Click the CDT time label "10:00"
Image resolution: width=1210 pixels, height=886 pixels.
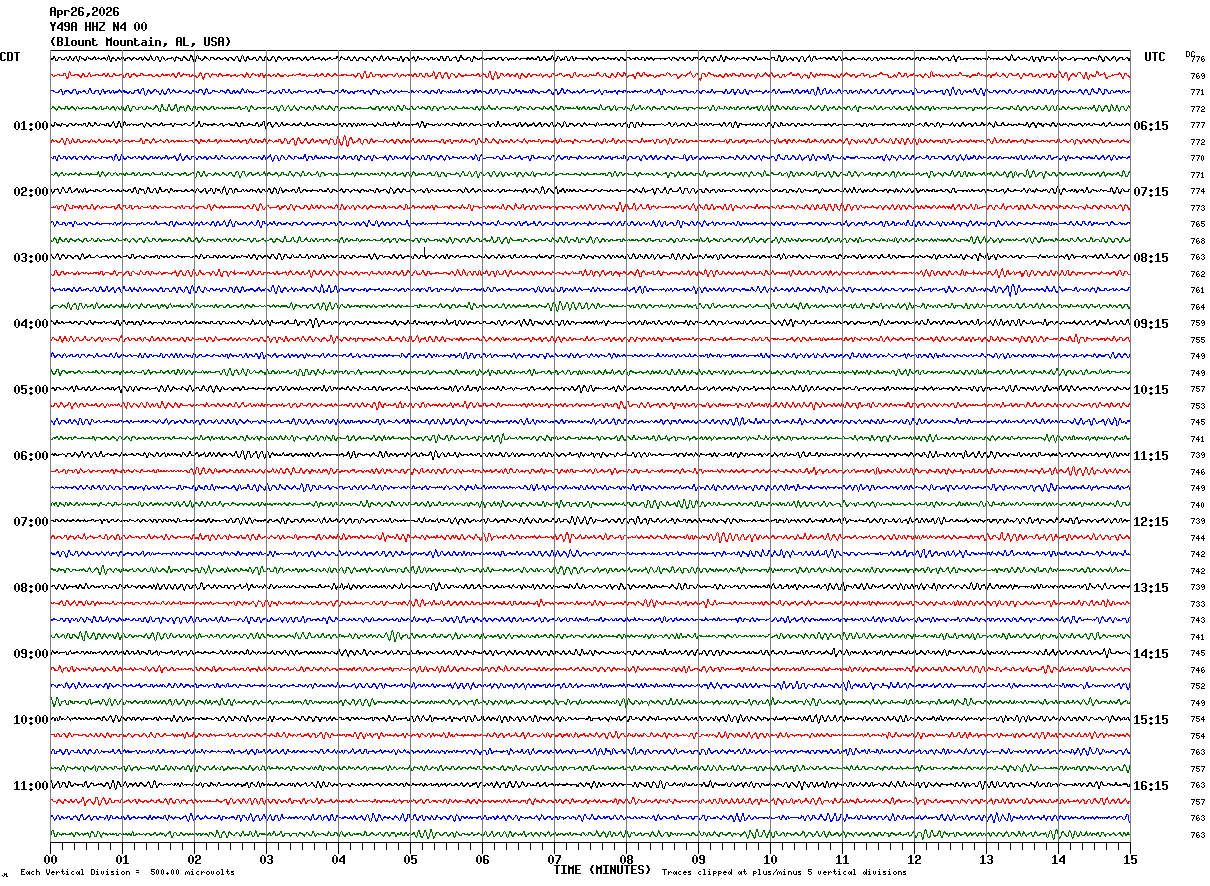tap(31, 720)
